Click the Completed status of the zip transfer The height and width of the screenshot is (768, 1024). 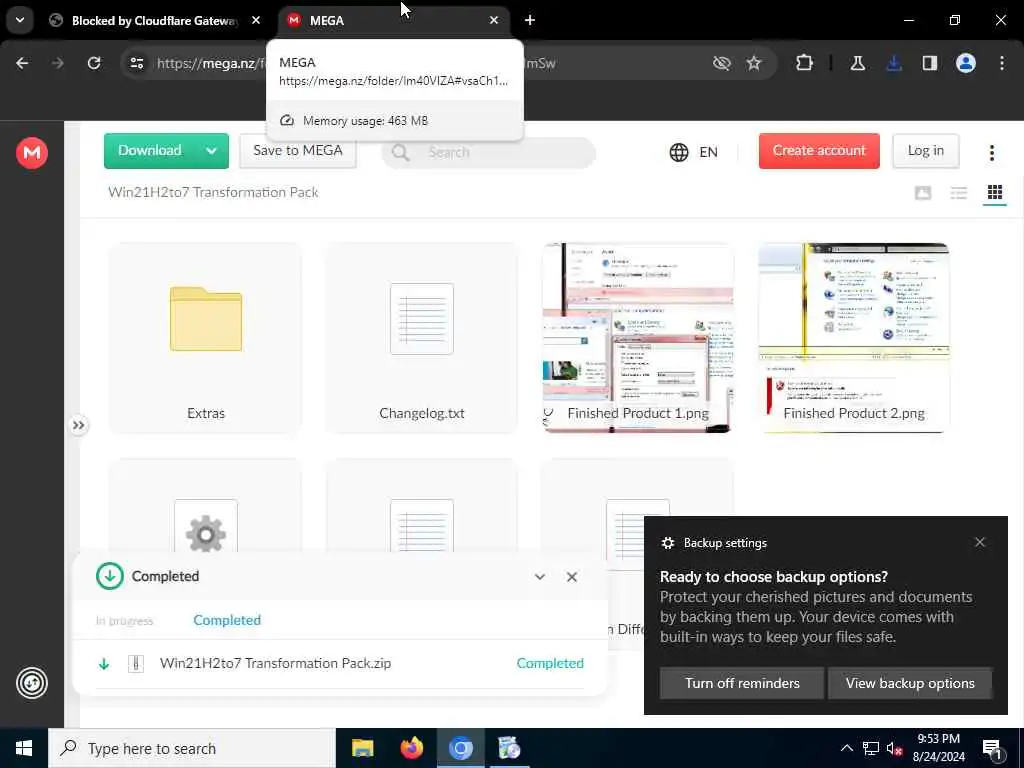coord(550,664)
